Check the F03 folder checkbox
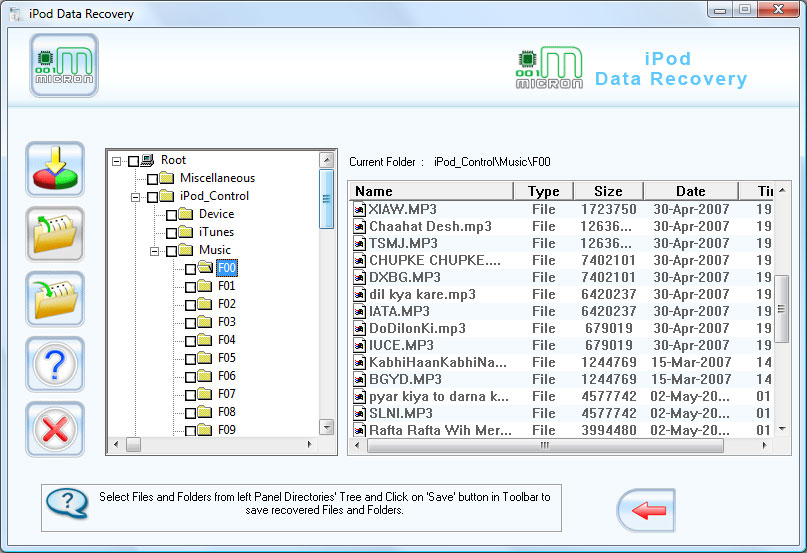Viewport: 807px width, 553px height. click(x=190, y=323)
